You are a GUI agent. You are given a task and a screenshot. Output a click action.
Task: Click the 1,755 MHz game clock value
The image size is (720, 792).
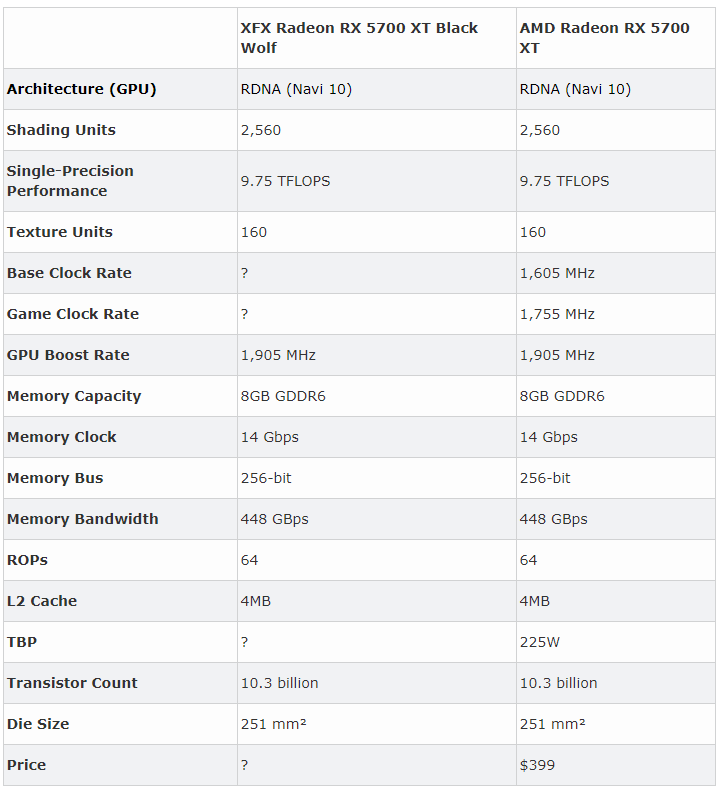point(557,314)
